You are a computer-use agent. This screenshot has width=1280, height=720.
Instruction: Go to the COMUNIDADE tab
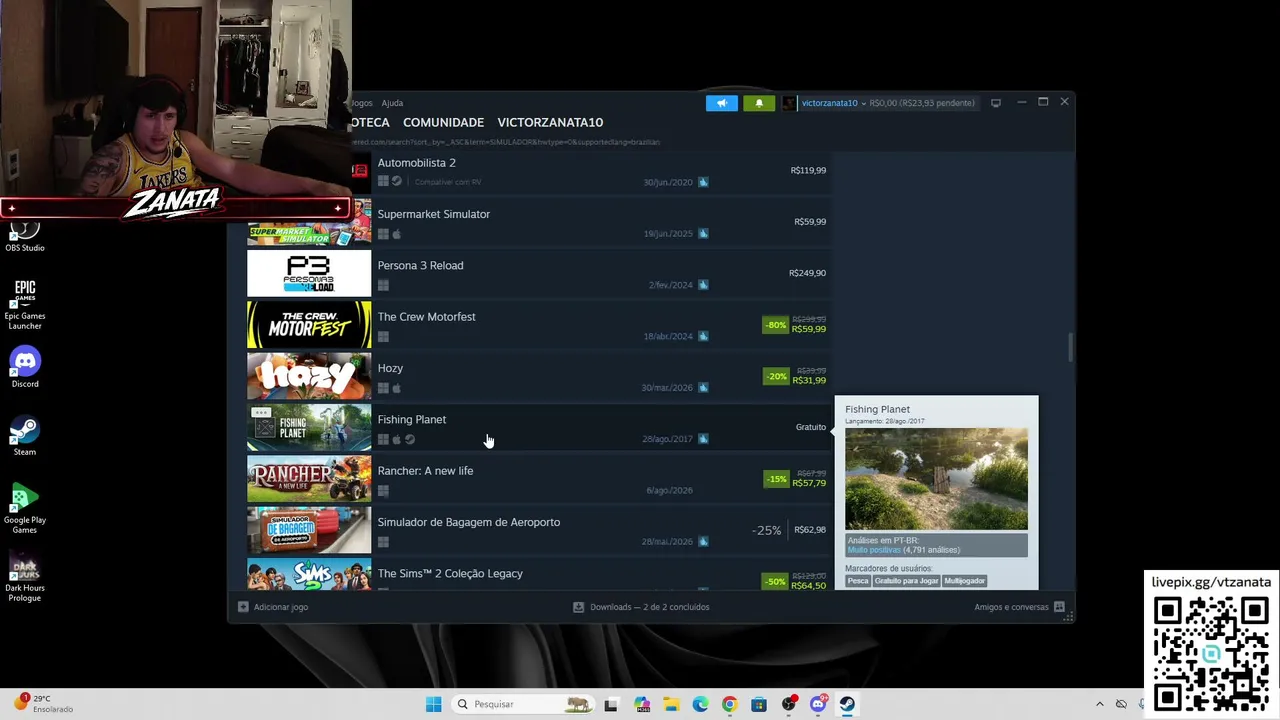click(x=443, y=122)
